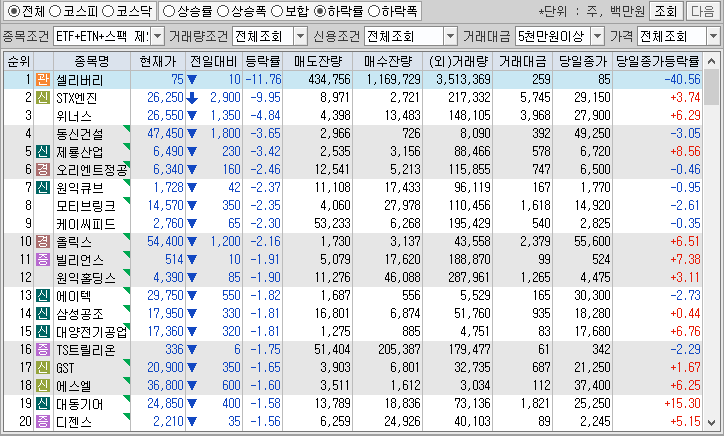Click the 신 badge icon beside 대동기어
Screen dimensions: 724x436
43,404
